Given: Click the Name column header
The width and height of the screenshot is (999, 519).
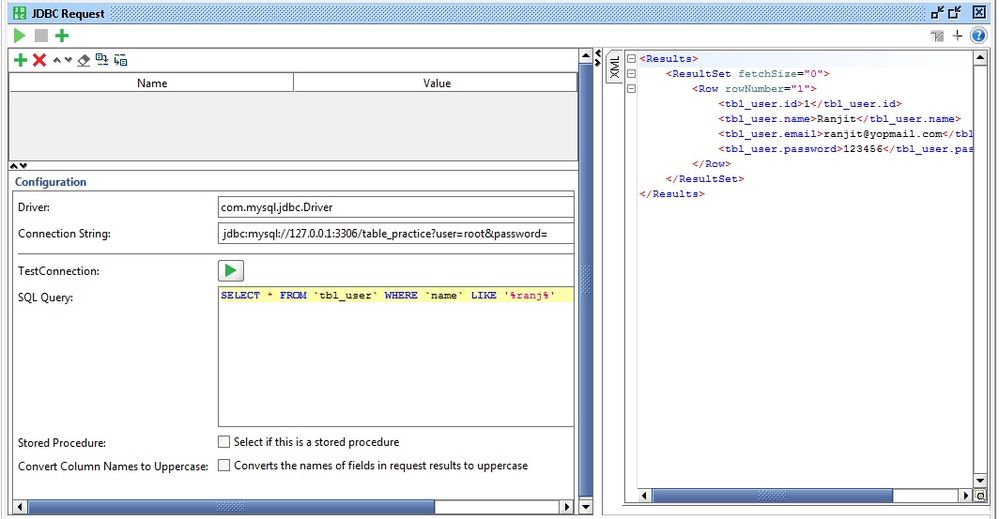Looking at the screenshot, I should (x=152, y=83).
